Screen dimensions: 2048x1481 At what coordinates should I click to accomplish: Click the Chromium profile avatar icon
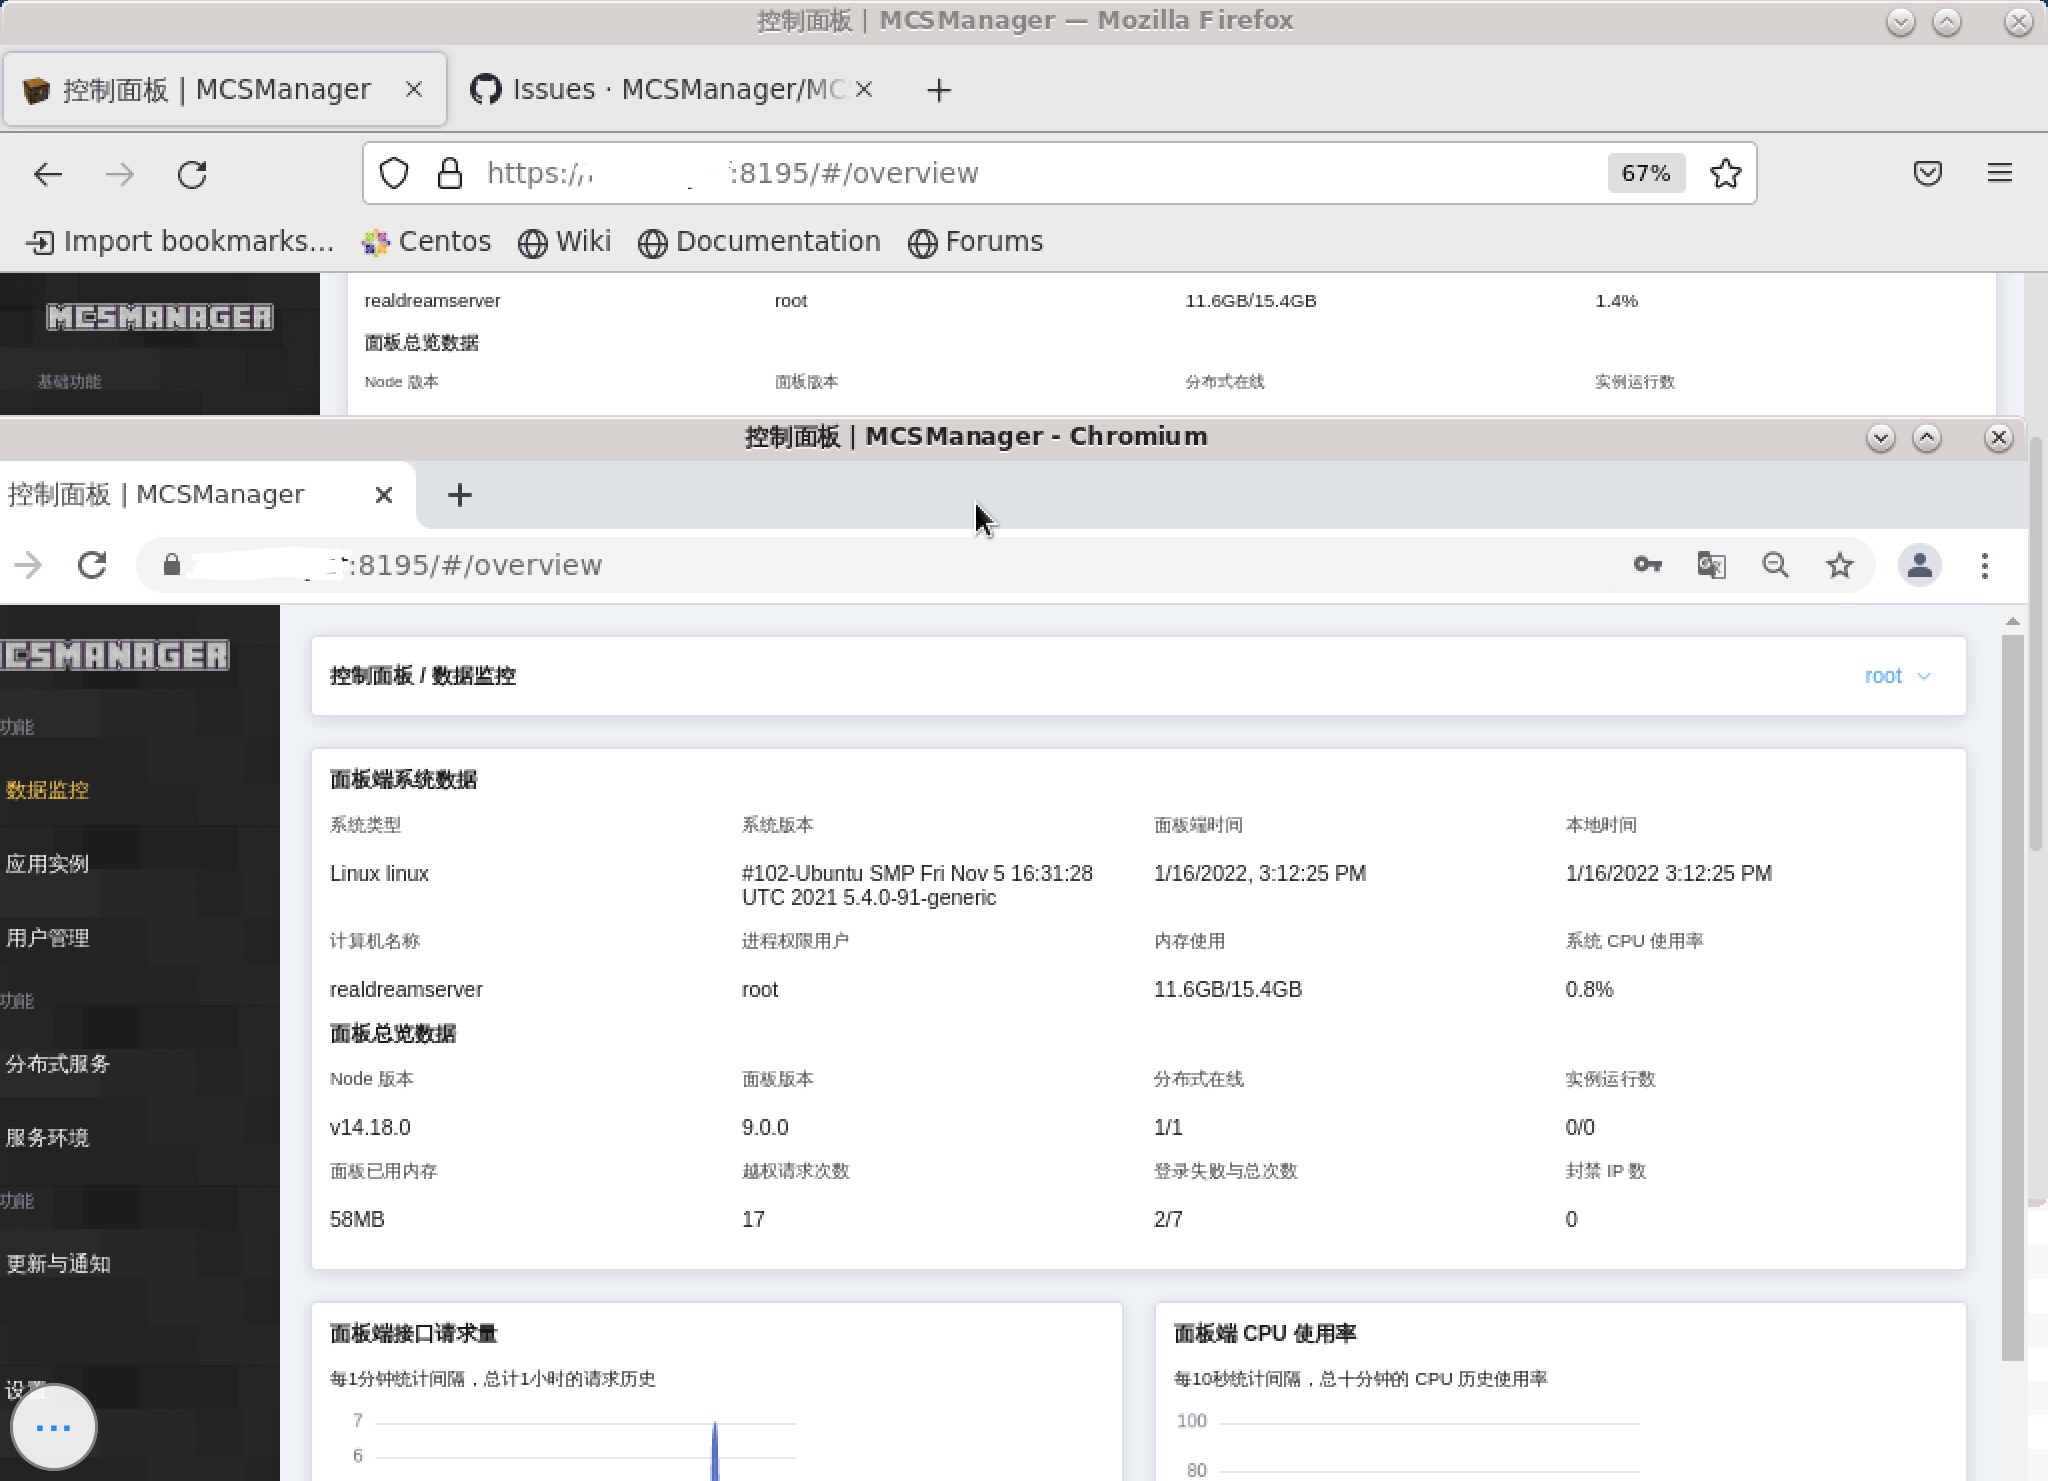point(1917,565)
